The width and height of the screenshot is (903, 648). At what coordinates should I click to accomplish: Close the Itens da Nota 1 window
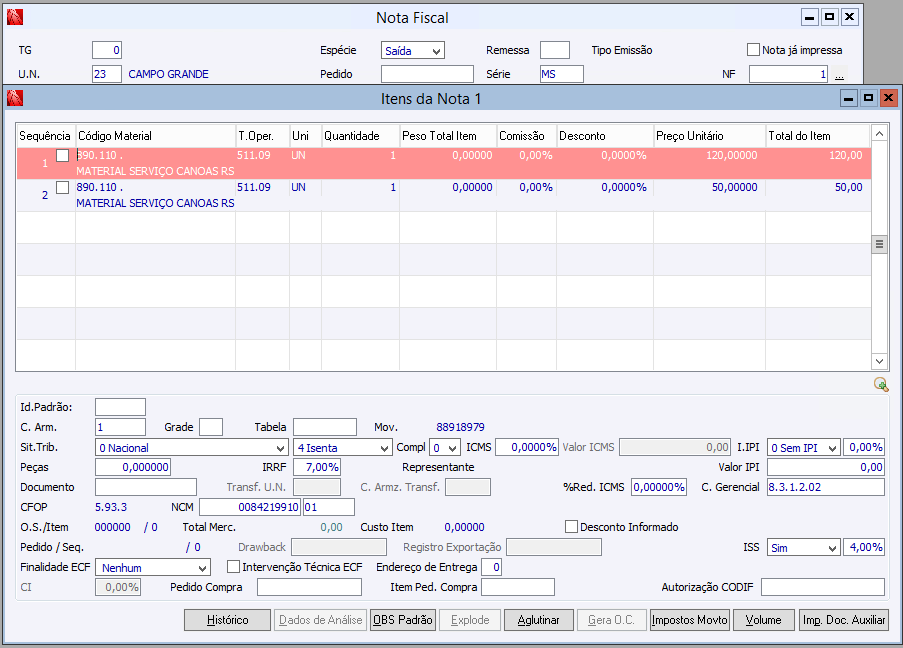[x=887, y=98]
